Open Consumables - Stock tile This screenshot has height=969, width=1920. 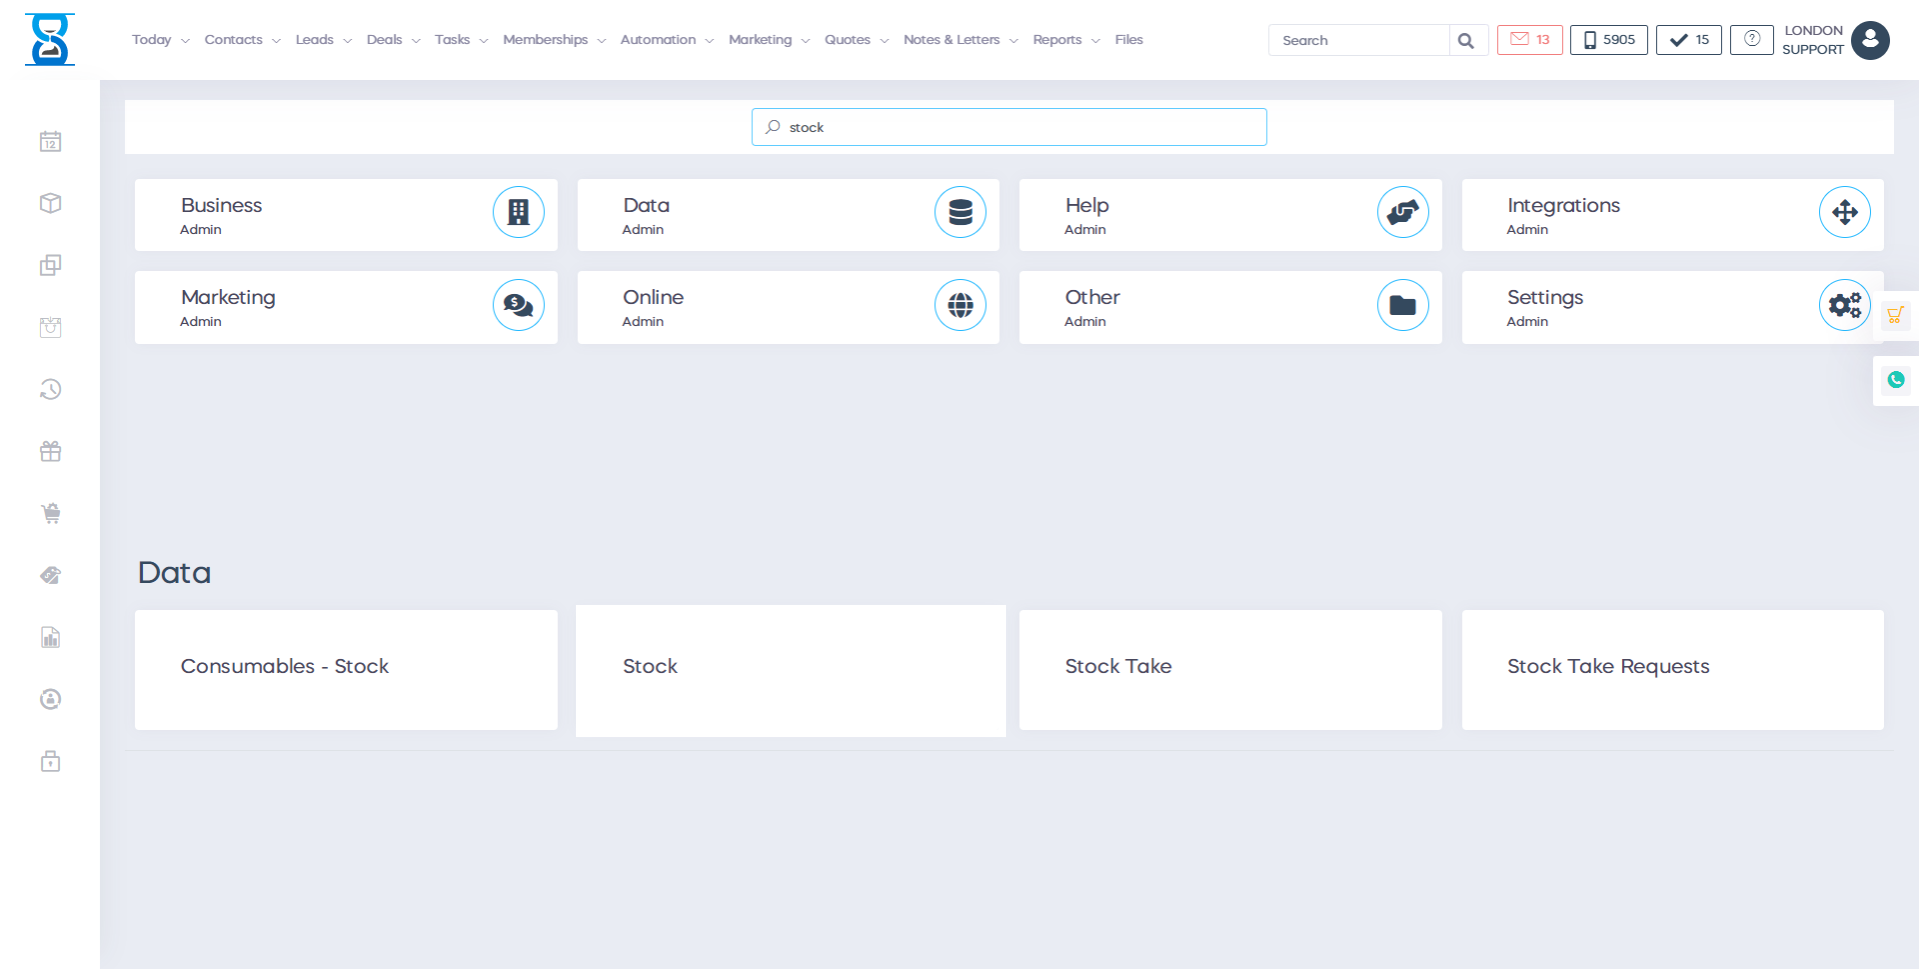coord(345,669)
